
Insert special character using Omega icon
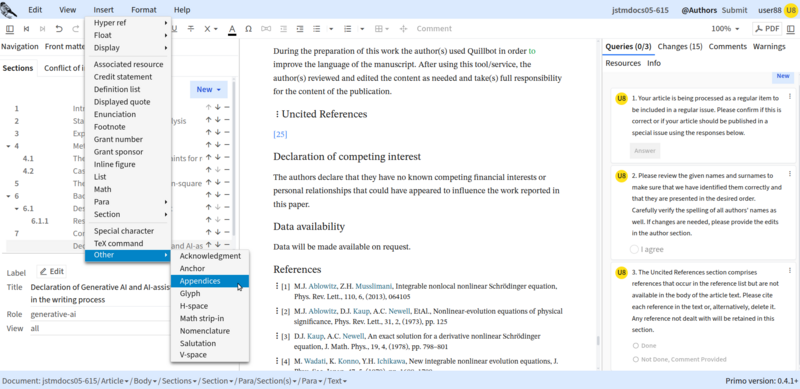(248, 29)
